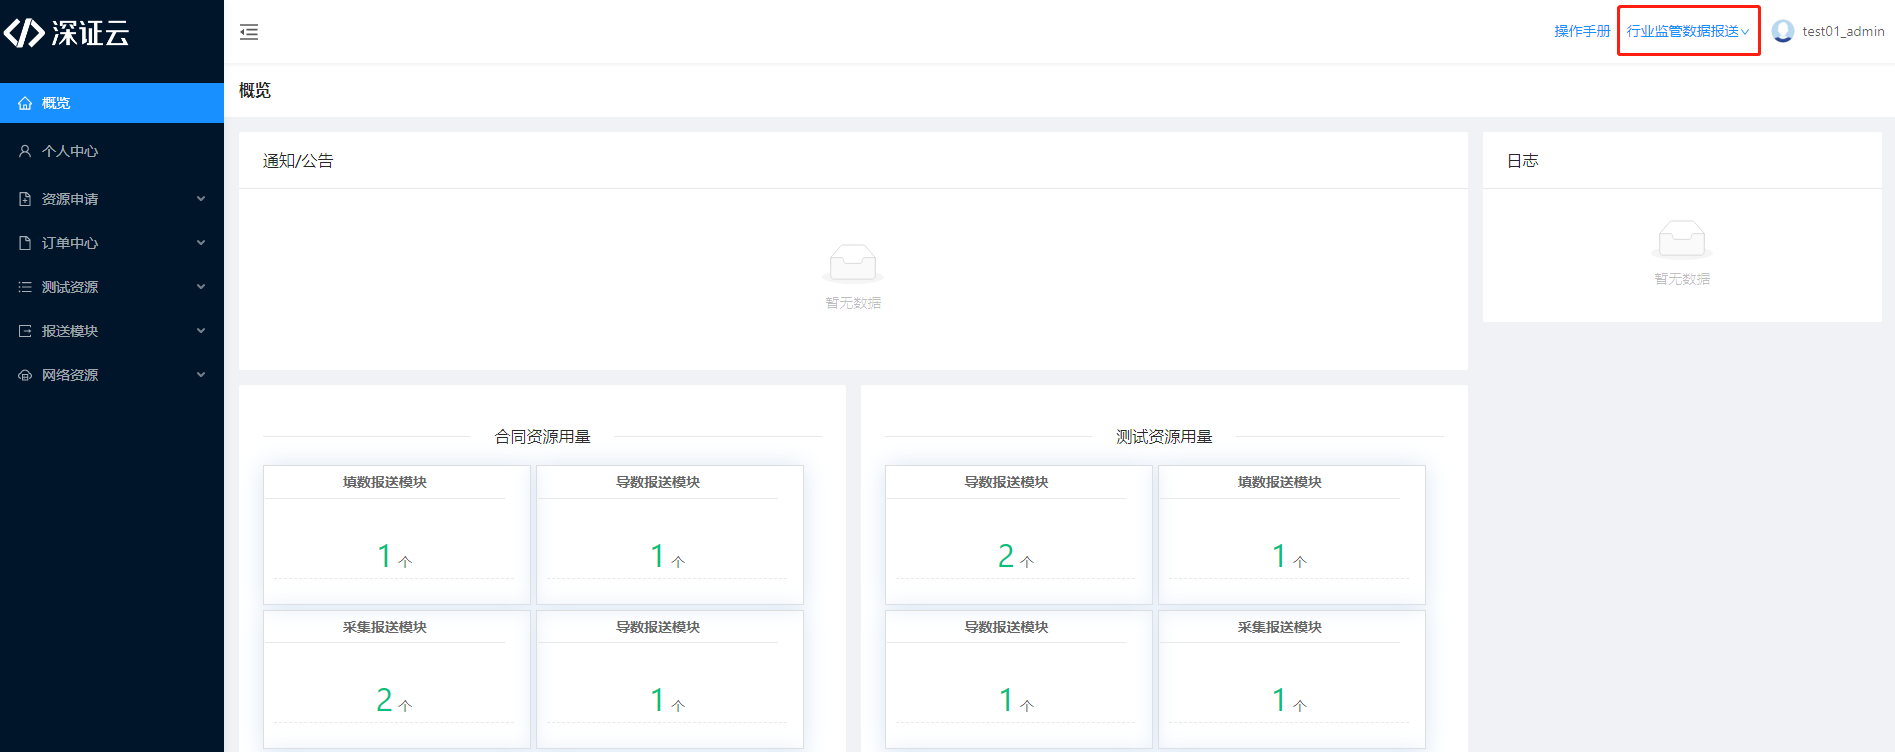
Task: Go to 个人中心 in the sidebar
Action: [112, 151]
